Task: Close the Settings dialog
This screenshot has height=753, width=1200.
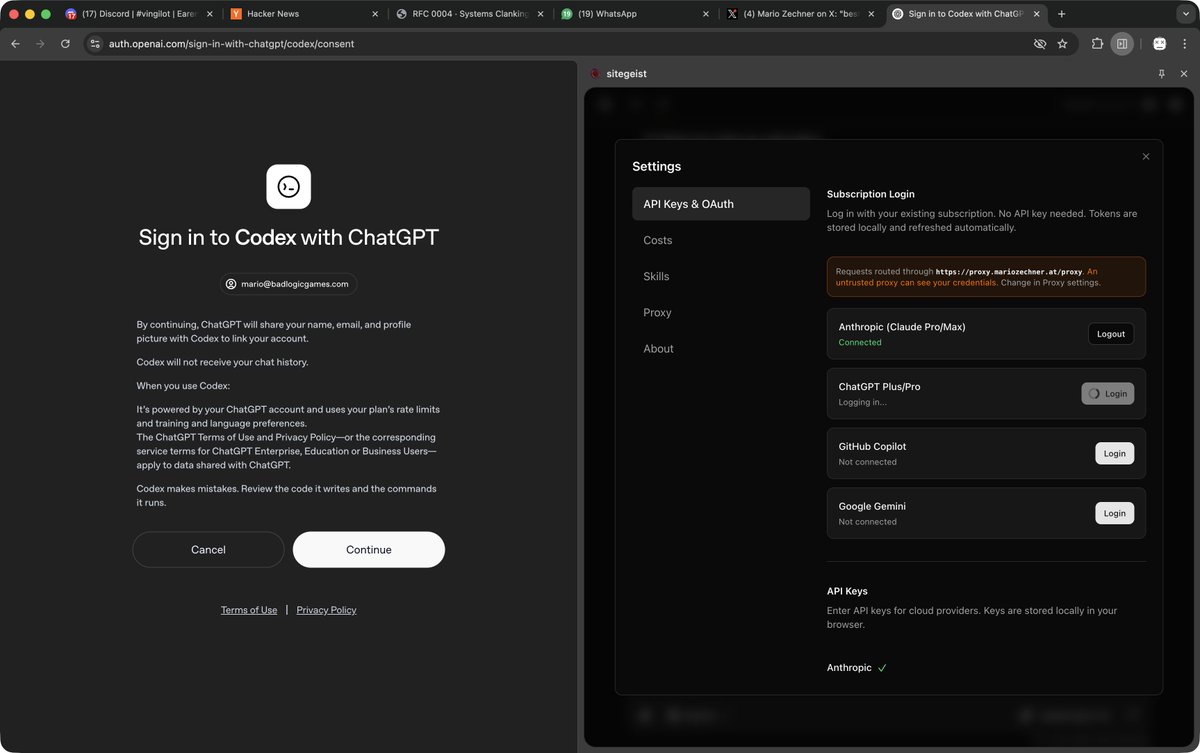Action: click(x=1146, y=156)
